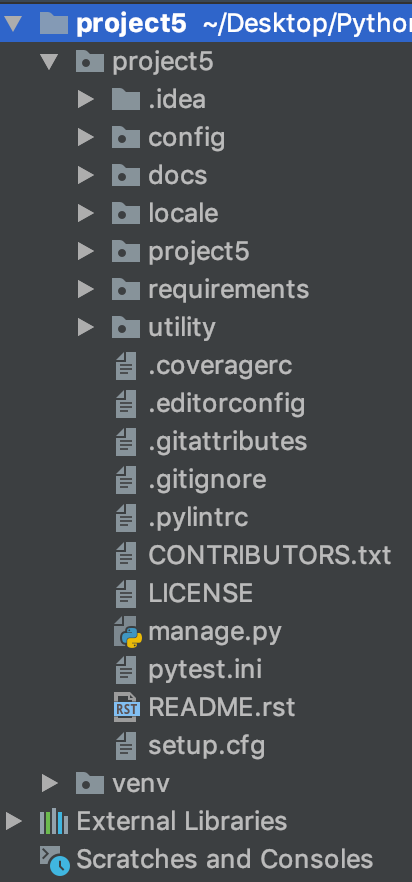This screenshot has width=412, height=882.
Task: Click the config folder icon
Action: [x=126, y=137]
